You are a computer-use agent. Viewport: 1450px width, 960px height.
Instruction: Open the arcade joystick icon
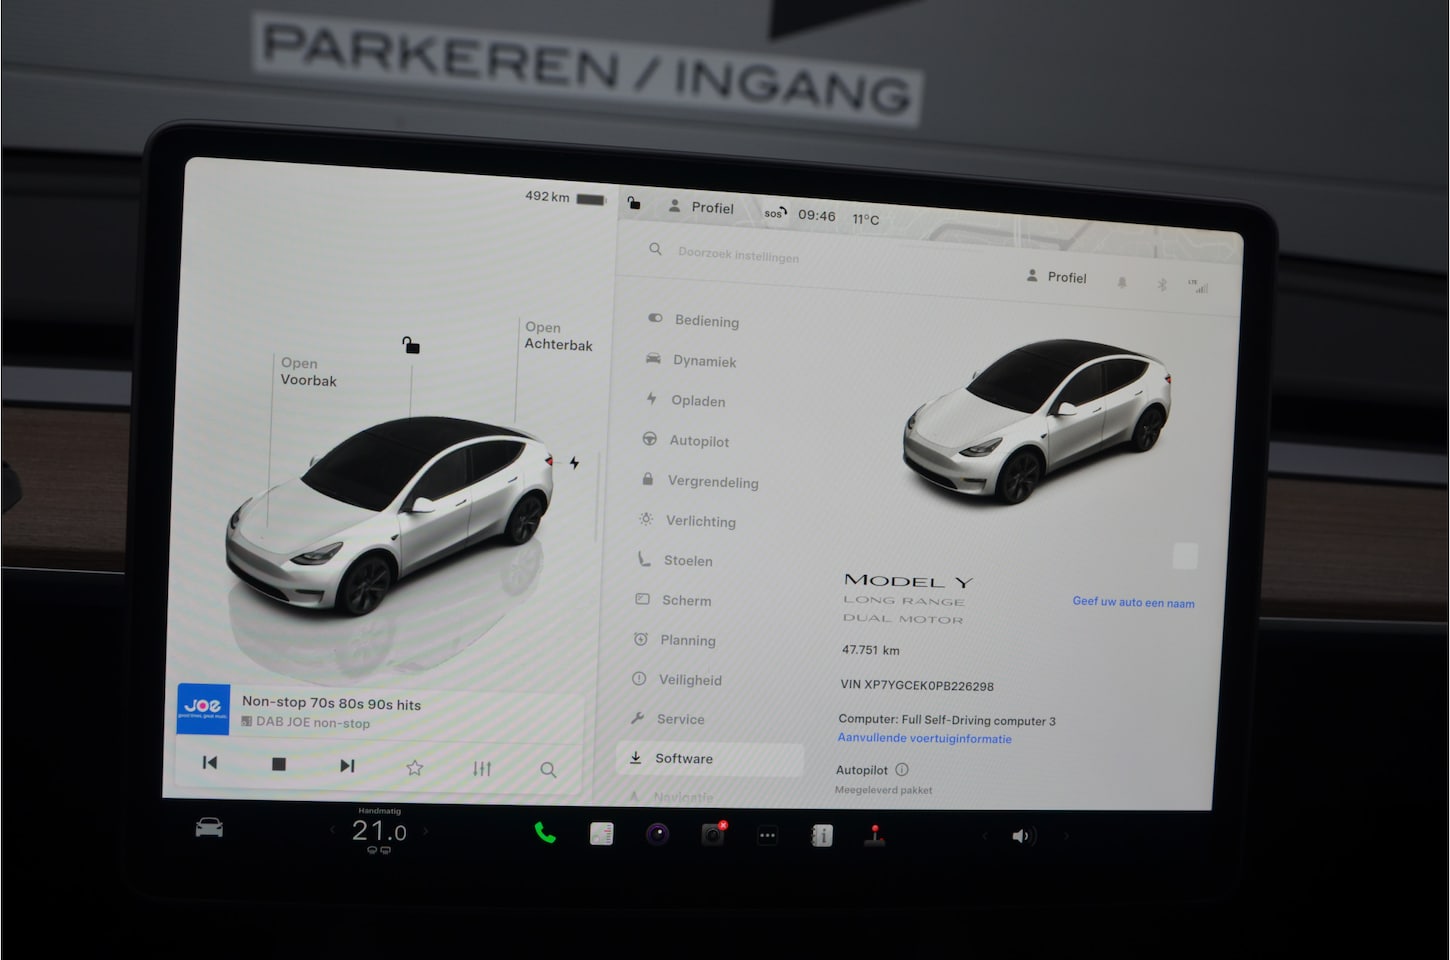874,836
